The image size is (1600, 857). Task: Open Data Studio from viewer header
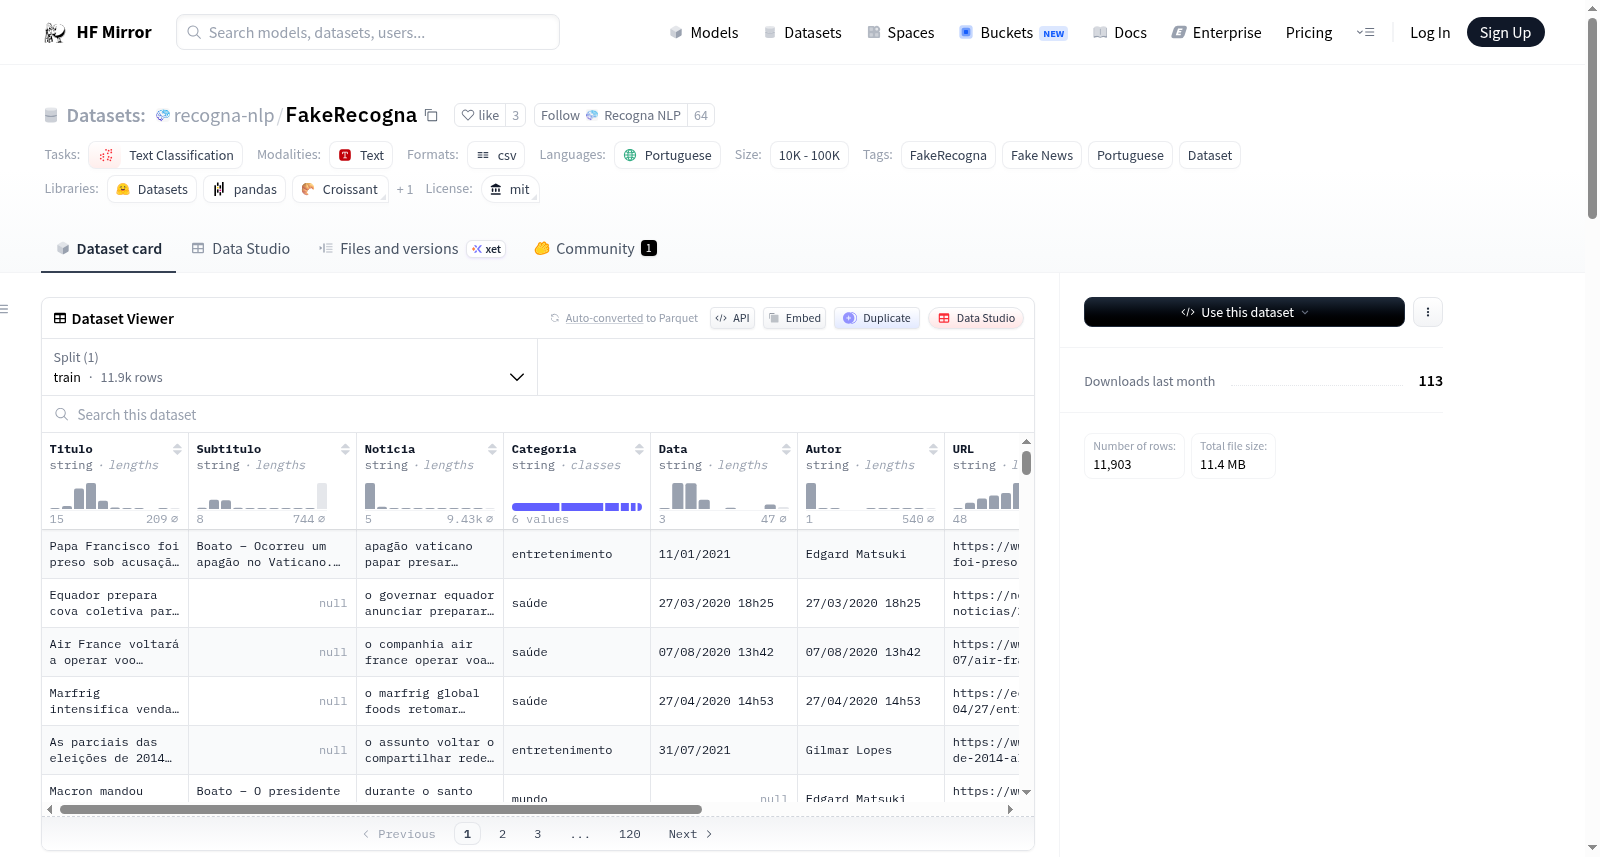click(975, 318)
